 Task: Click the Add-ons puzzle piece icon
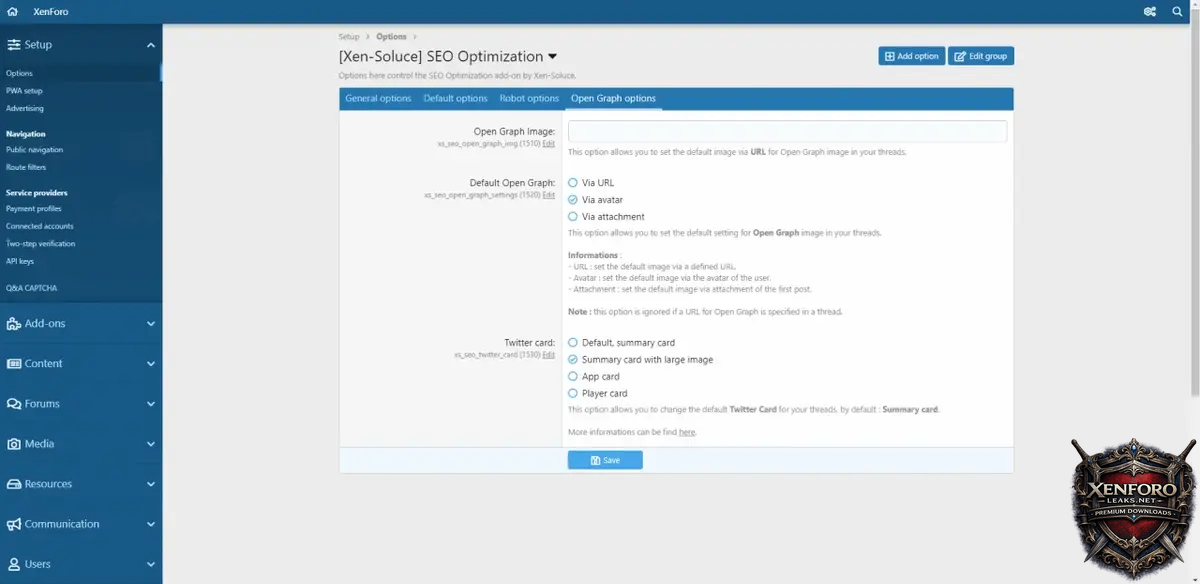click(14, 324)
